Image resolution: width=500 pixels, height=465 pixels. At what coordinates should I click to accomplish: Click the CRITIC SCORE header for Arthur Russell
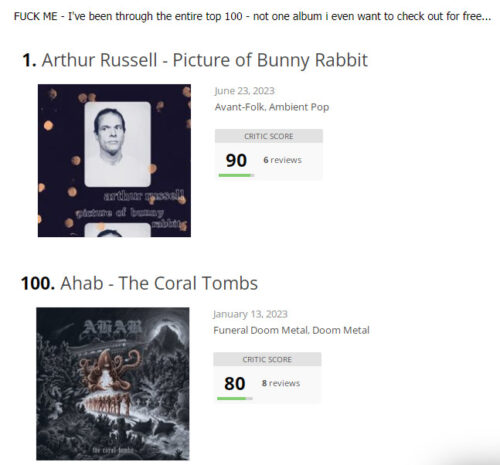(269, 136)
